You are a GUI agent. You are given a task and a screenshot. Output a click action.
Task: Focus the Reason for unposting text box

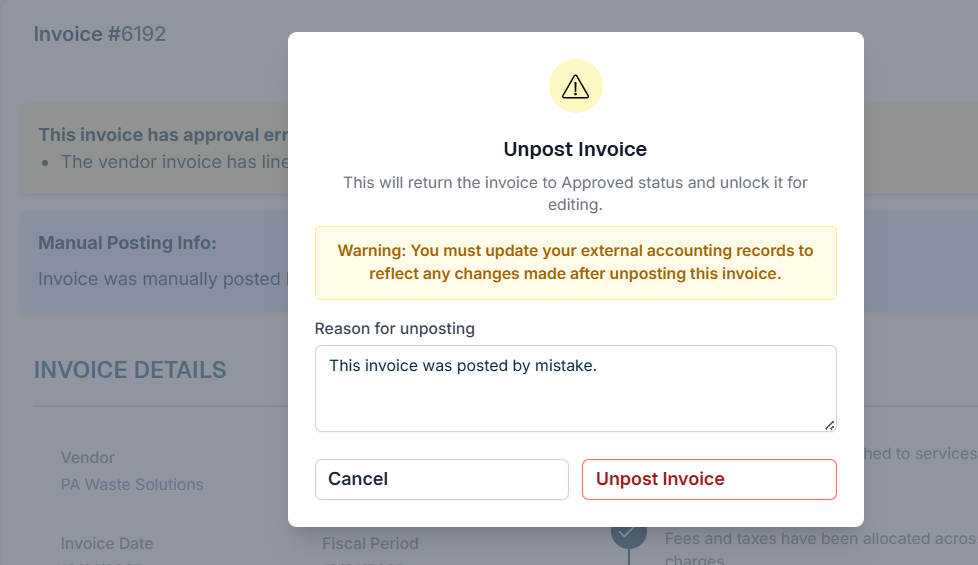pos(575,389)
